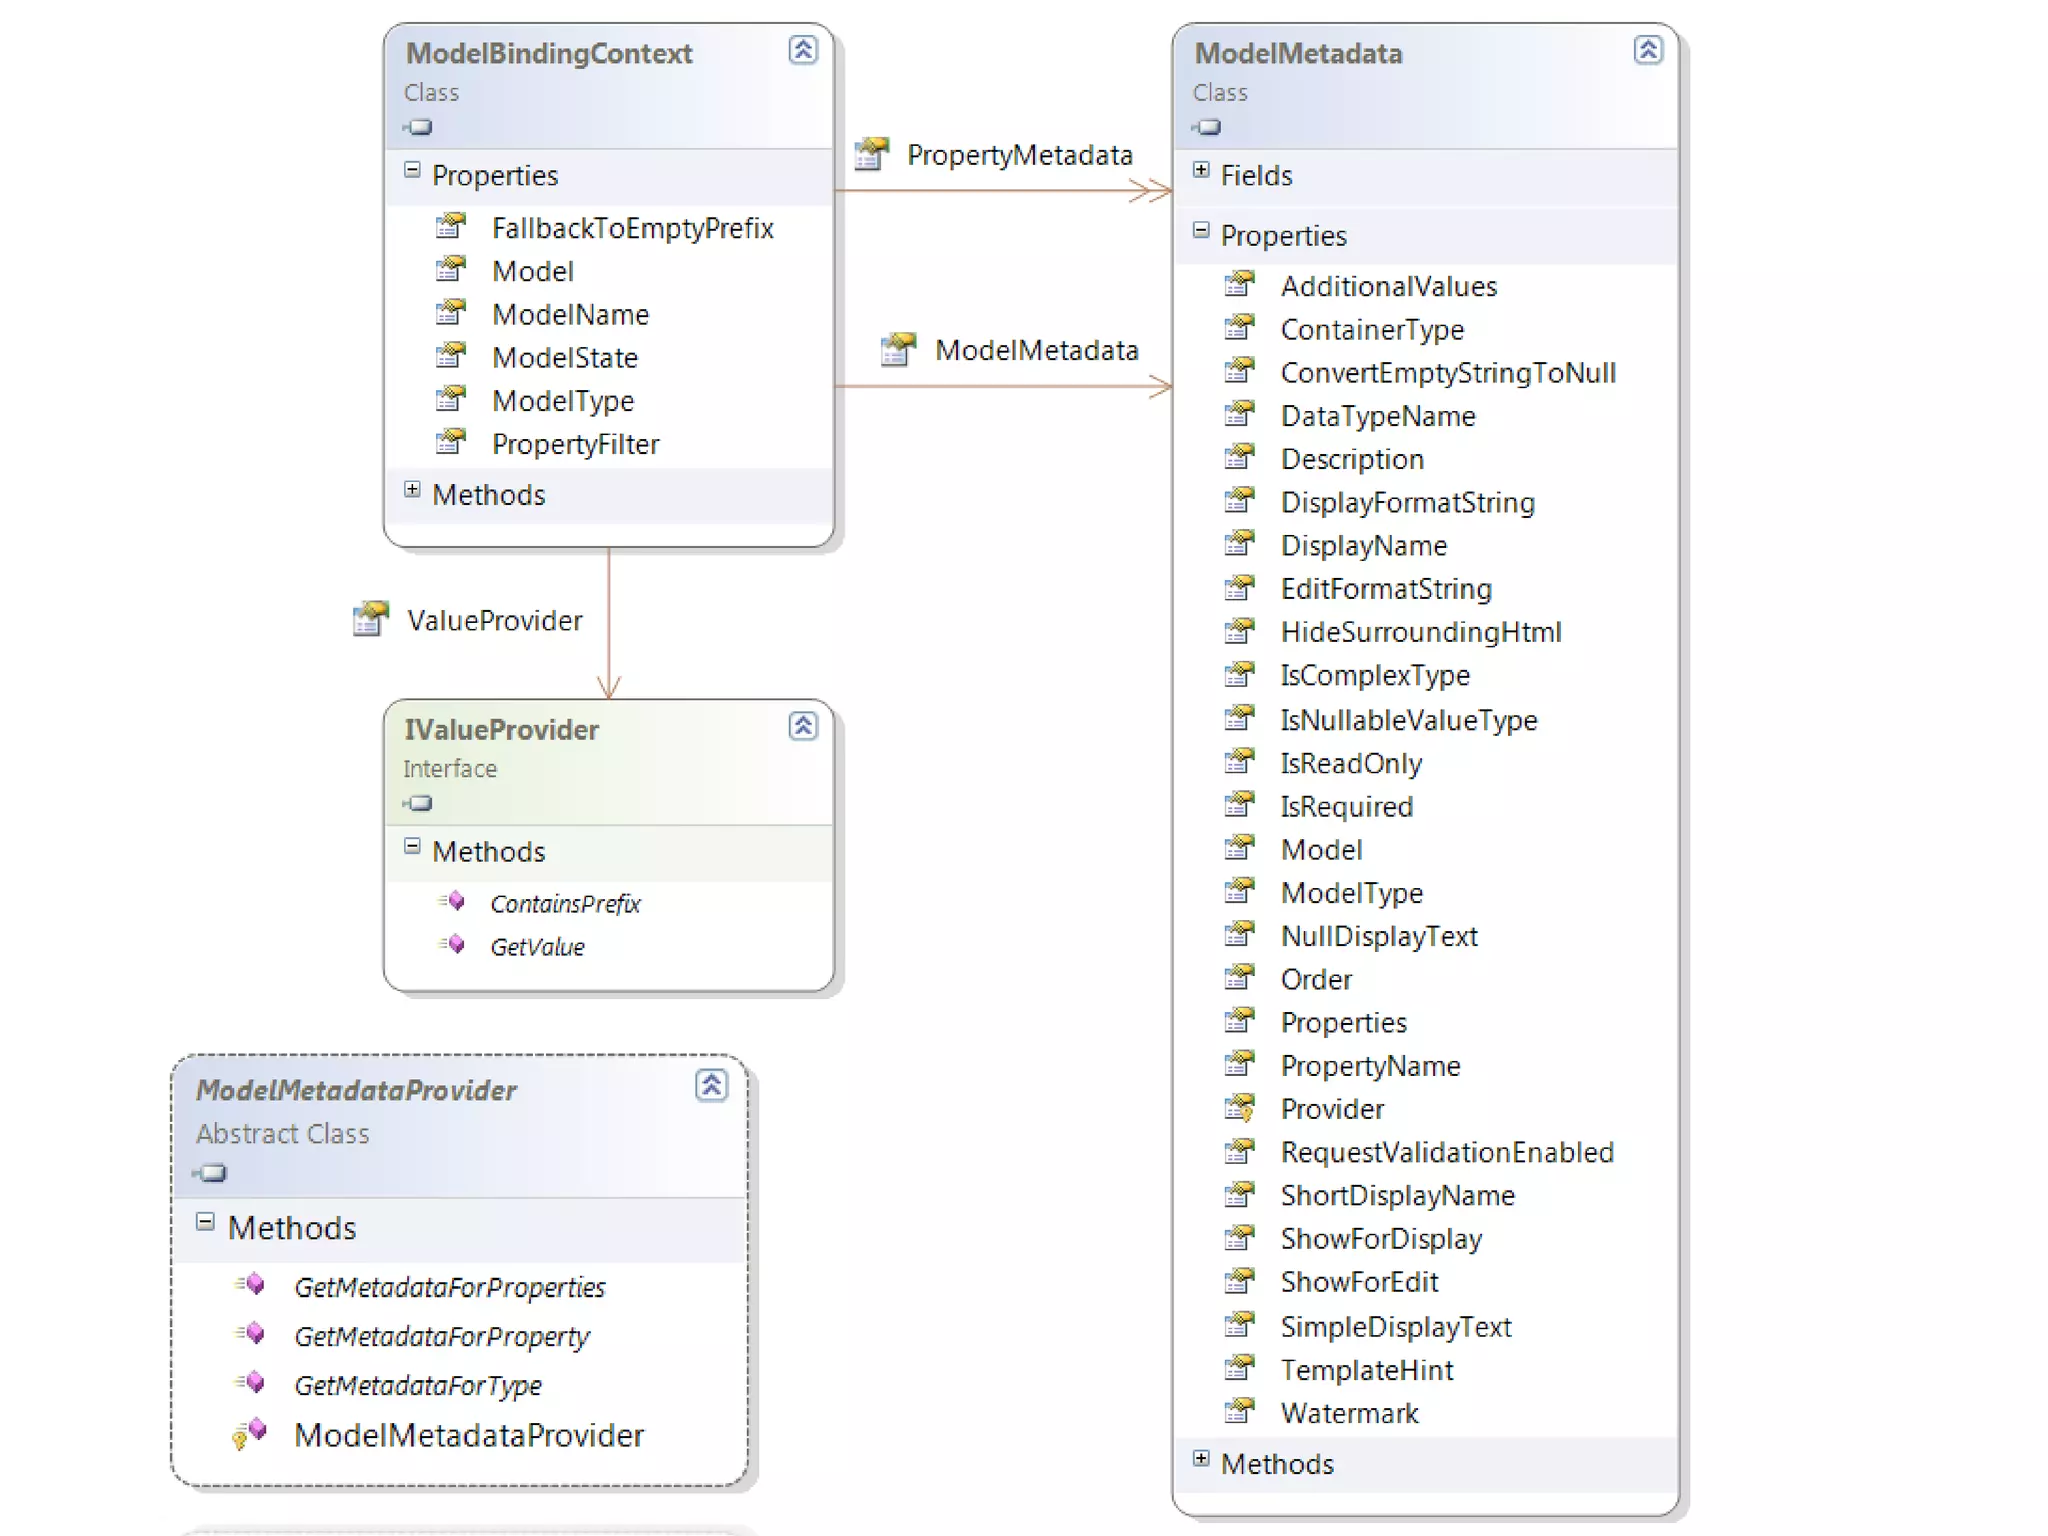This screenshot has height=1536, width=2048.
Task: Select the FallbackToEmptyPrefix property
Action: [632, 228]
